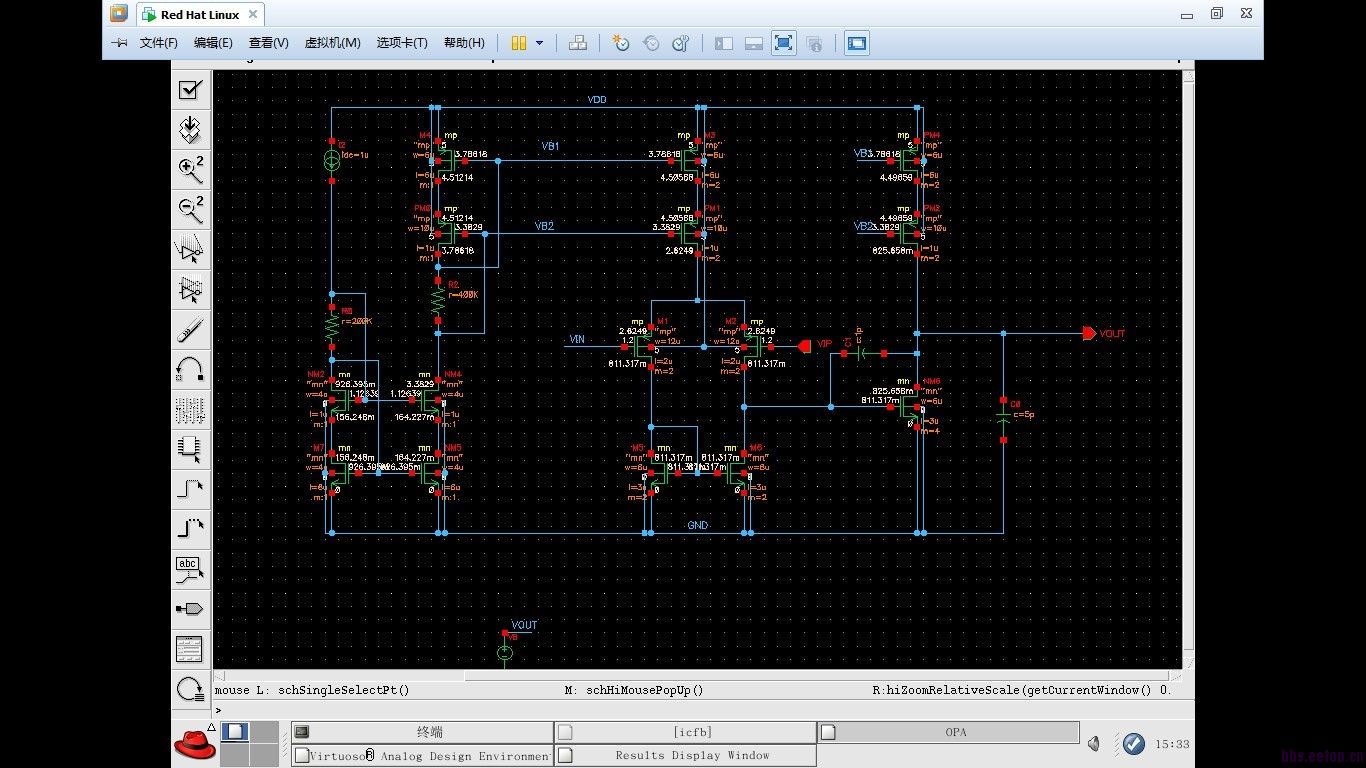Switch to the icfb taskbar window
Image resolution: width=1366 pixels, height=768 pixels.
click(686, 732)
